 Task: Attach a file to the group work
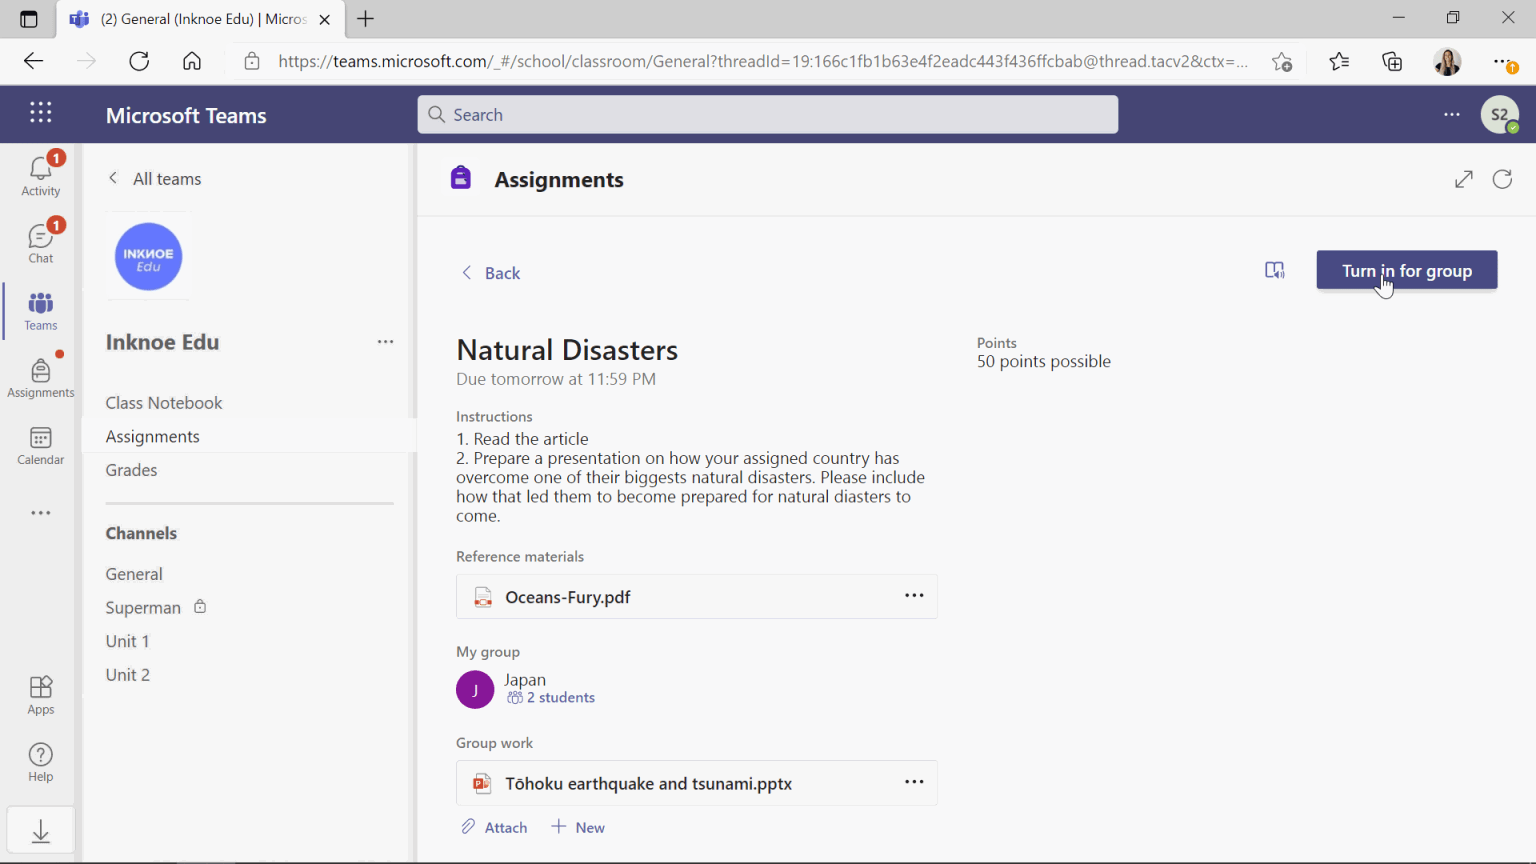[x=493, y=827]
